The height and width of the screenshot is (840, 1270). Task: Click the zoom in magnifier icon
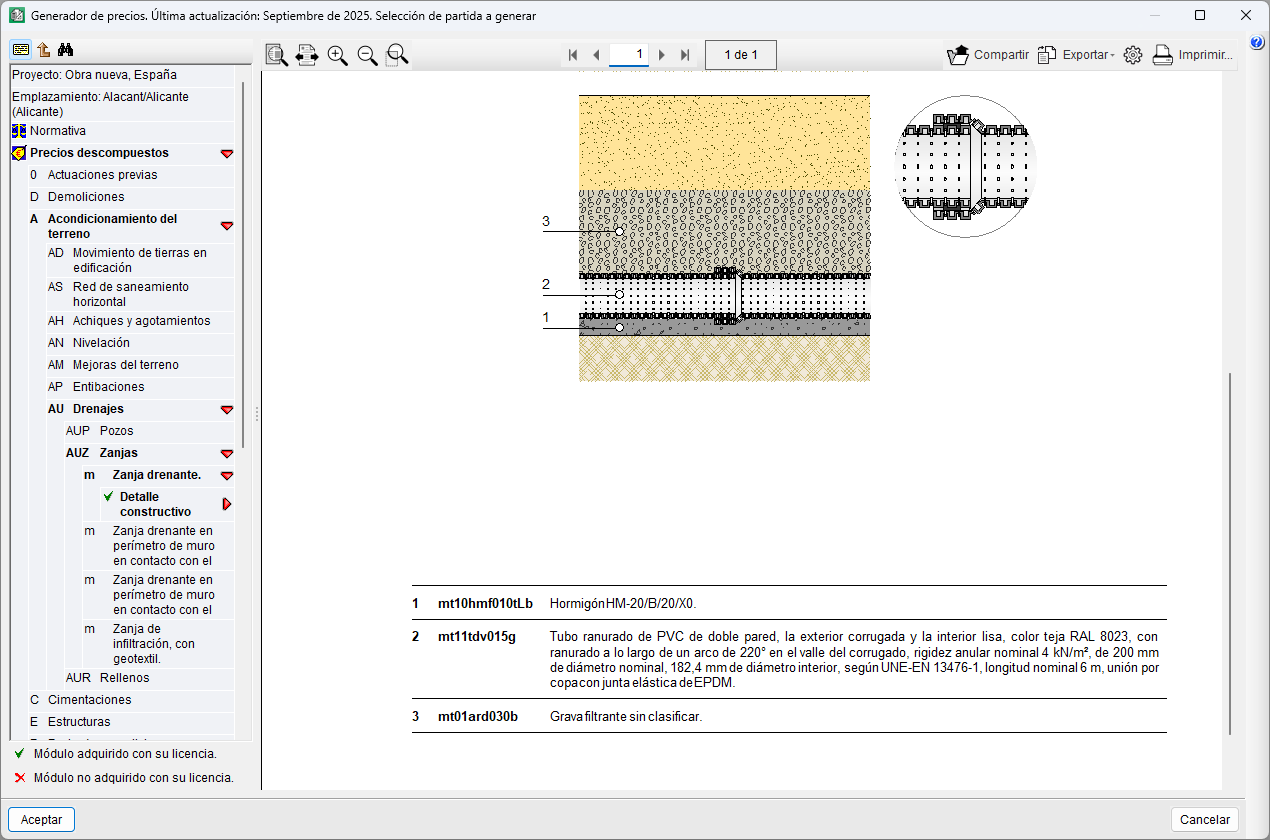point(338,55)
